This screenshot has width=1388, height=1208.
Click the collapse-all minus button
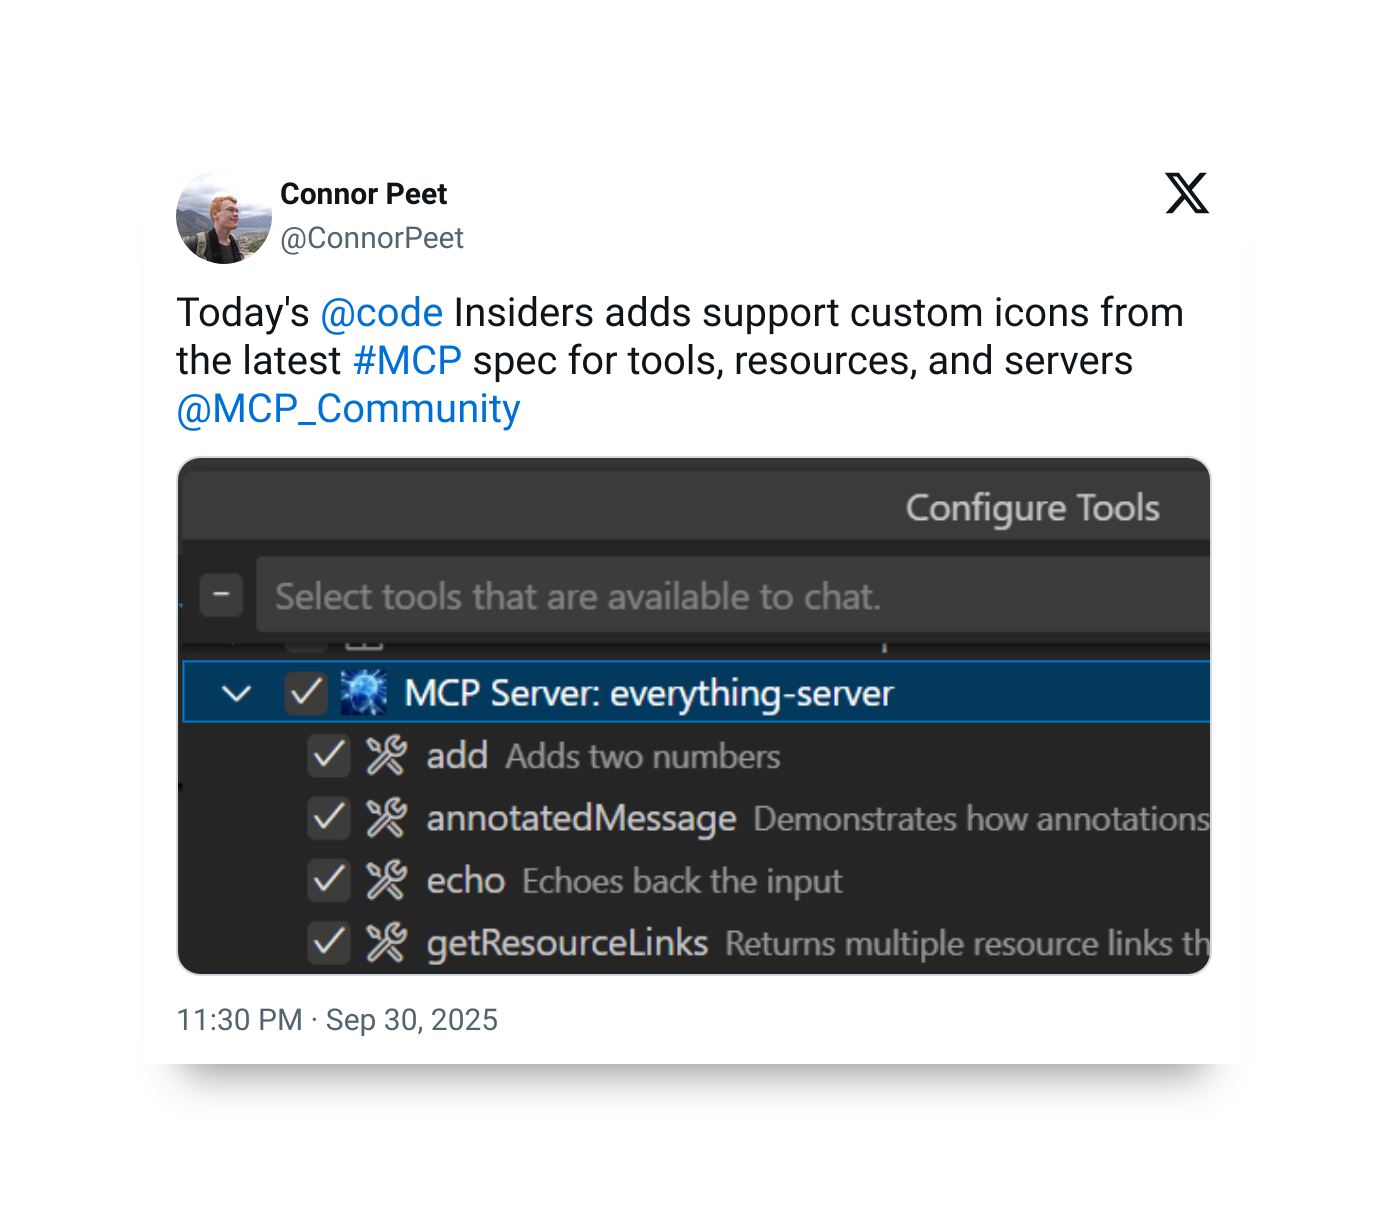(x=221, y=596)
